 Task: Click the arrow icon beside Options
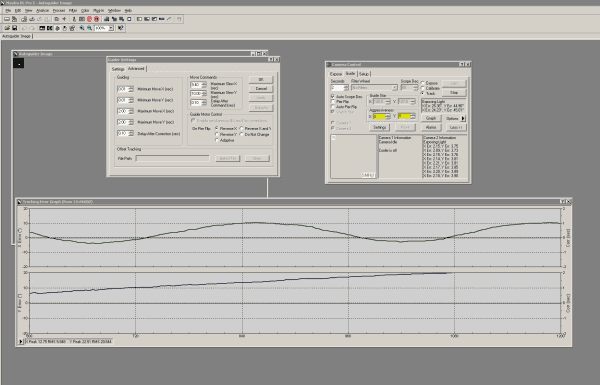463,118
